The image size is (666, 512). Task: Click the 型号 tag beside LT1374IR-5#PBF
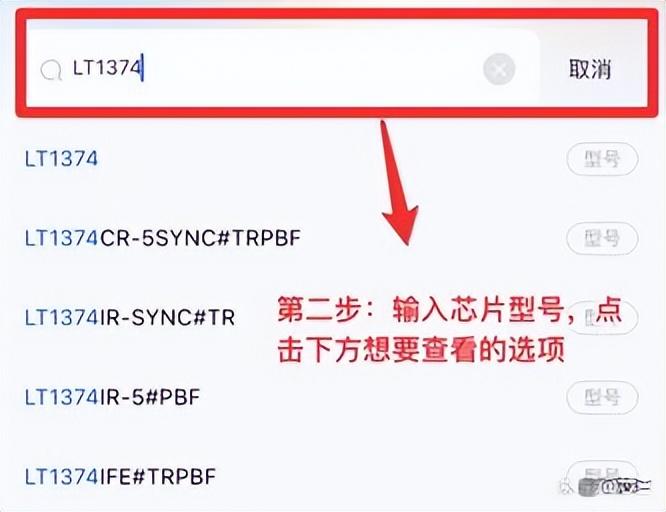pos(602,397)
